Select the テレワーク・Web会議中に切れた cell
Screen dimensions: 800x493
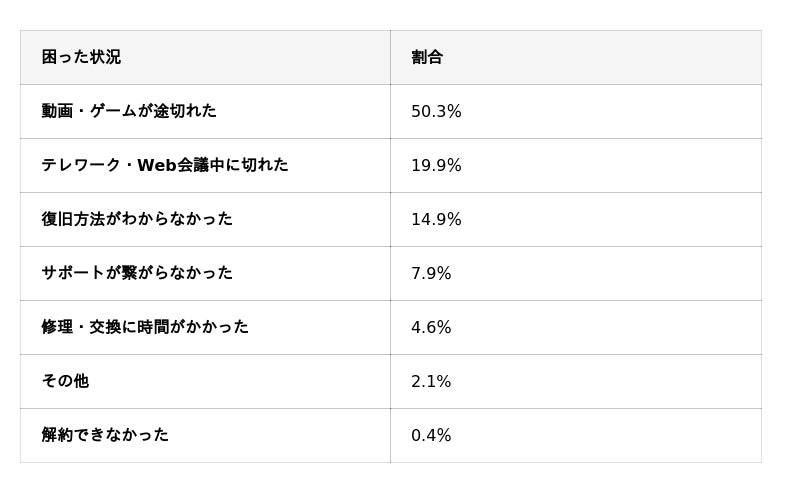[165, 165]
